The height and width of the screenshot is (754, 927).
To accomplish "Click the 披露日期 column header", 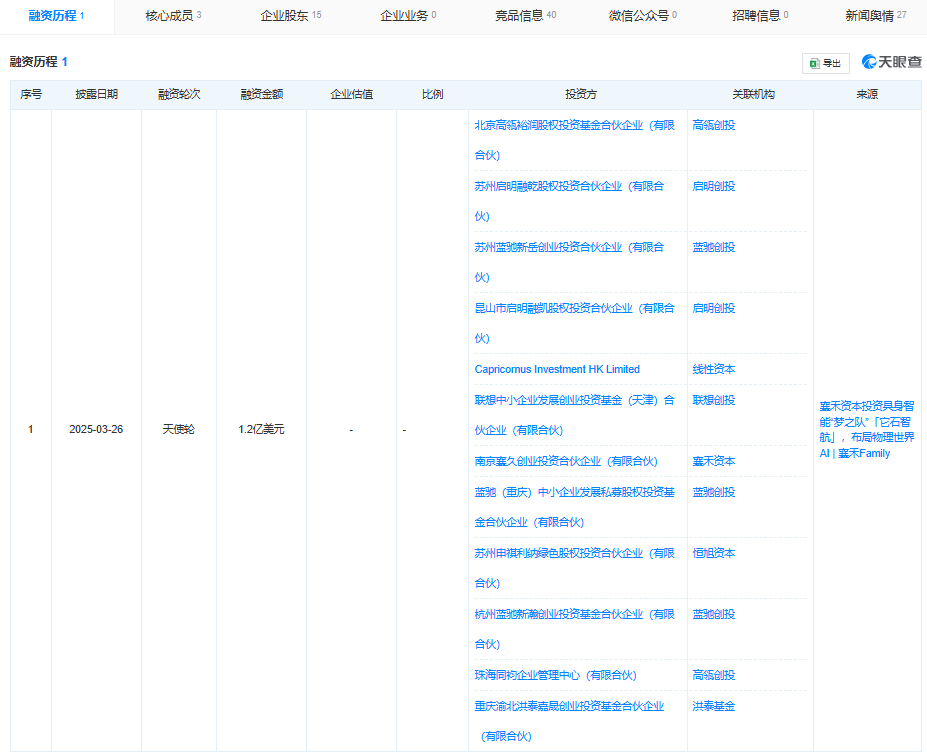I will (x=96, y=95).
